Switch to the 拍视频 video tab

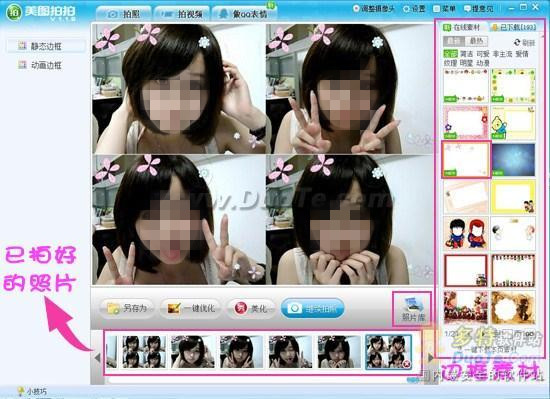pos(182,14)
